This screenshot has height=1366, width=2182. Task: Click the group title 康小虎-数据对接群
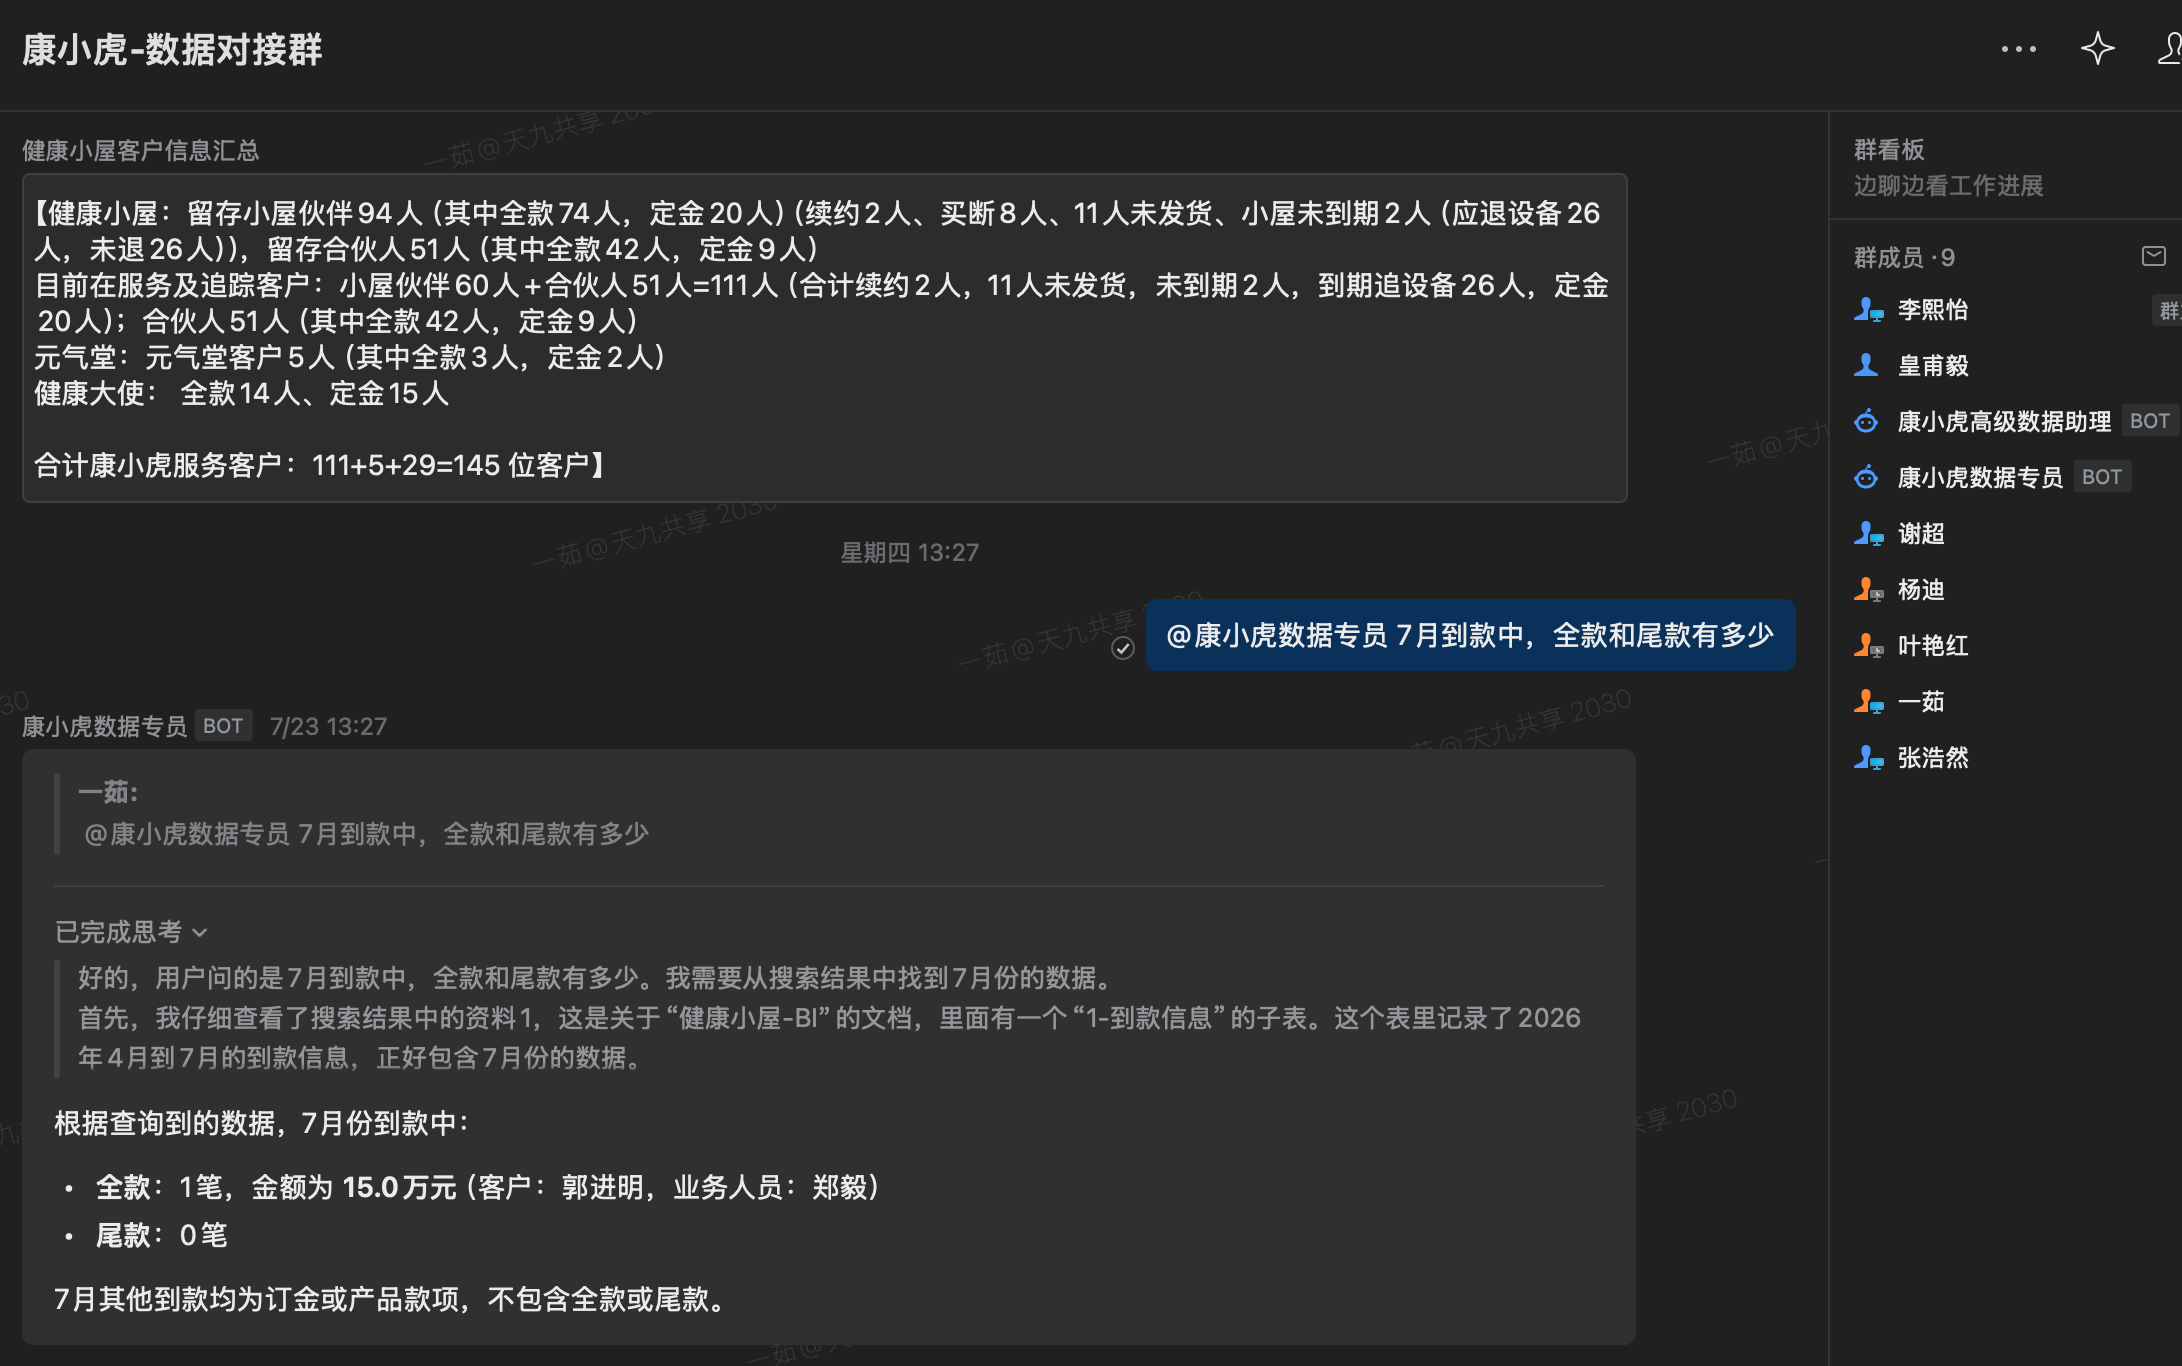coord(172,50)
